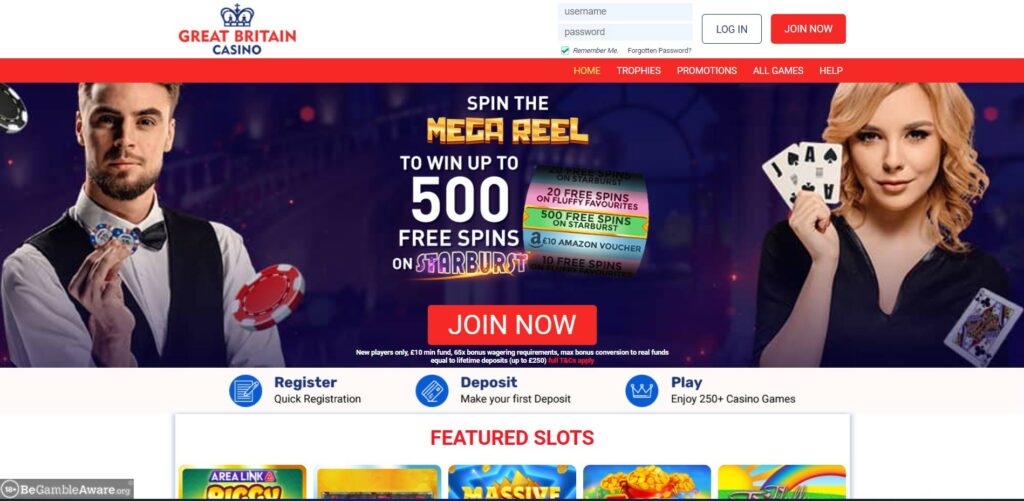
Task: Open the full T&Cs apply link
Action: (x=571, y=361)
